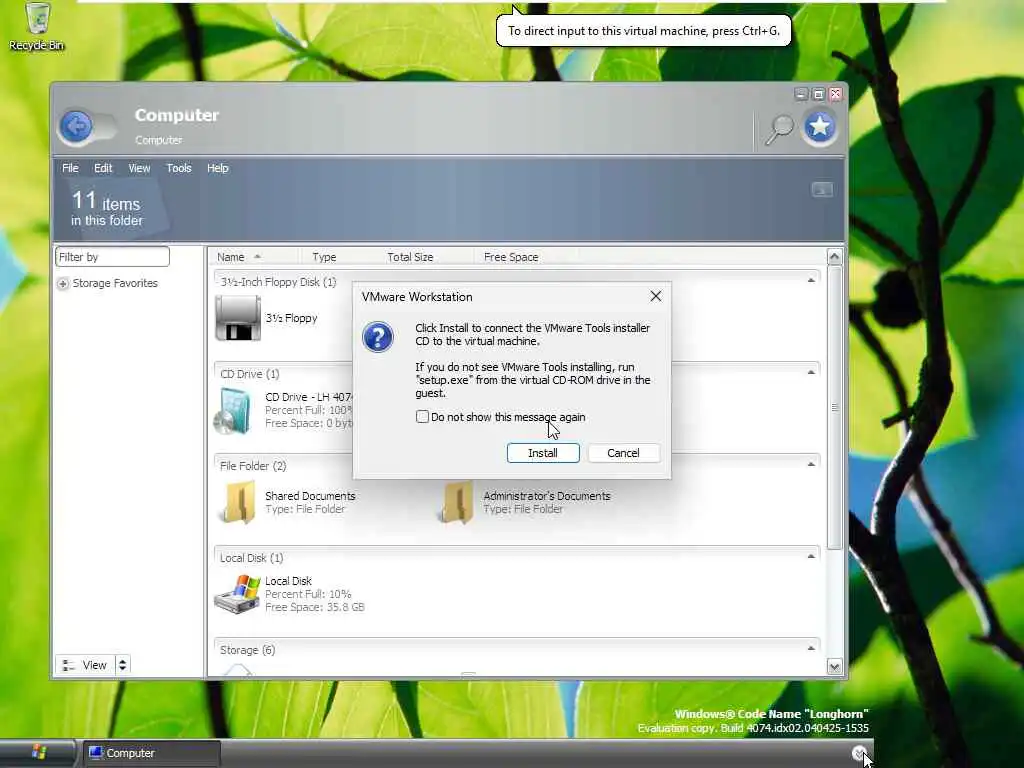Click the '3½ Floppy' label
Image resolution: width=1024 pixels, height=768 pixels.
tap(291, 318)
